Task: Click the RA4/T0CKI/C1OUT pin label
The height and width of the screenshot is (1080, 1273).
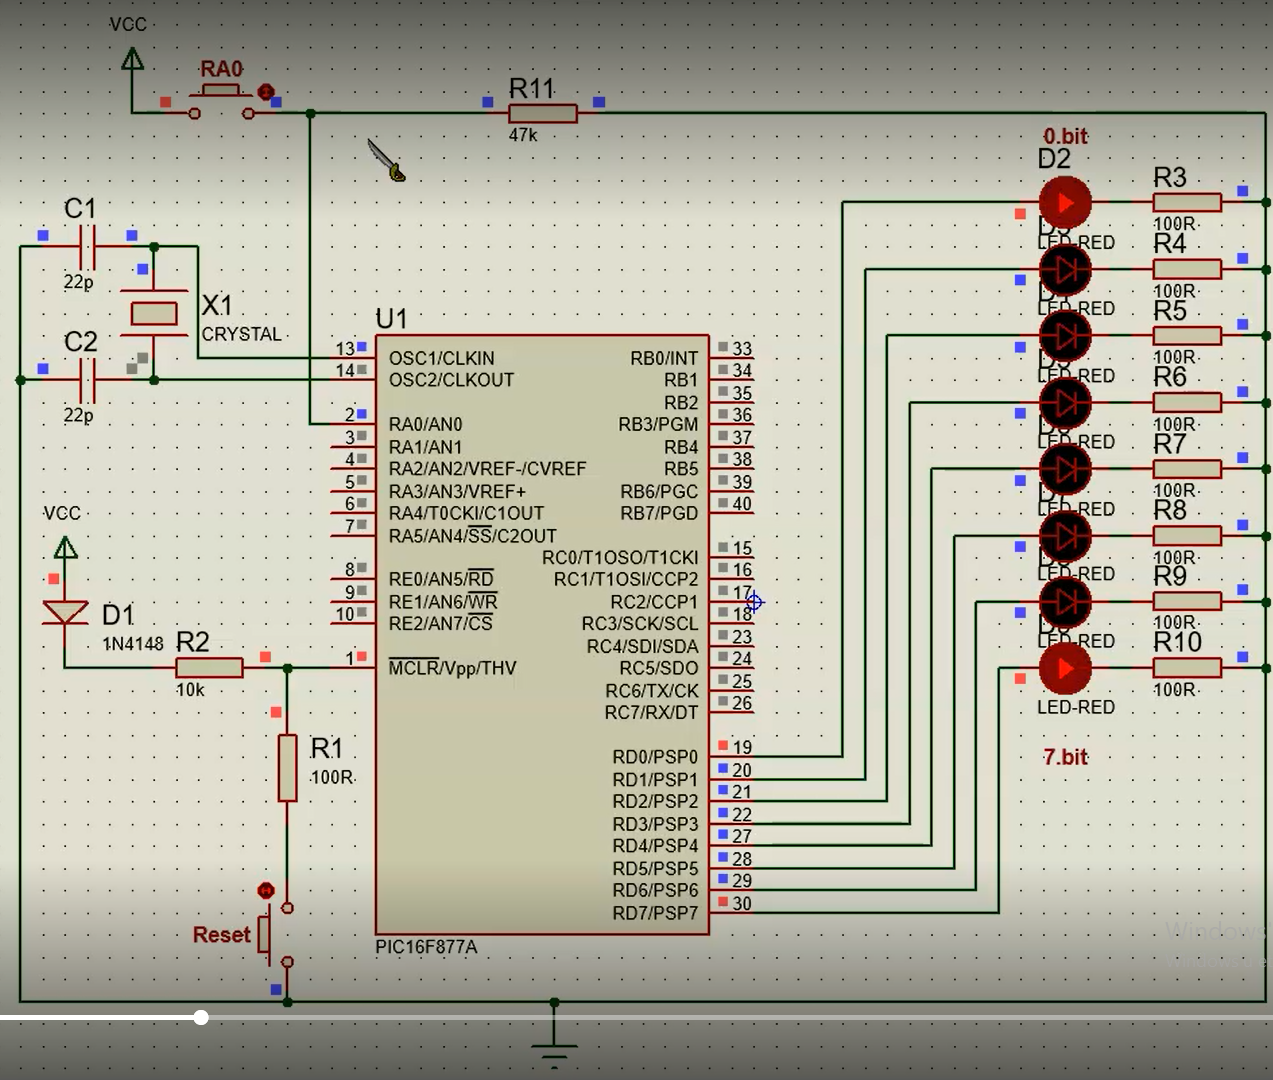Action: click(x=466, y=513)
